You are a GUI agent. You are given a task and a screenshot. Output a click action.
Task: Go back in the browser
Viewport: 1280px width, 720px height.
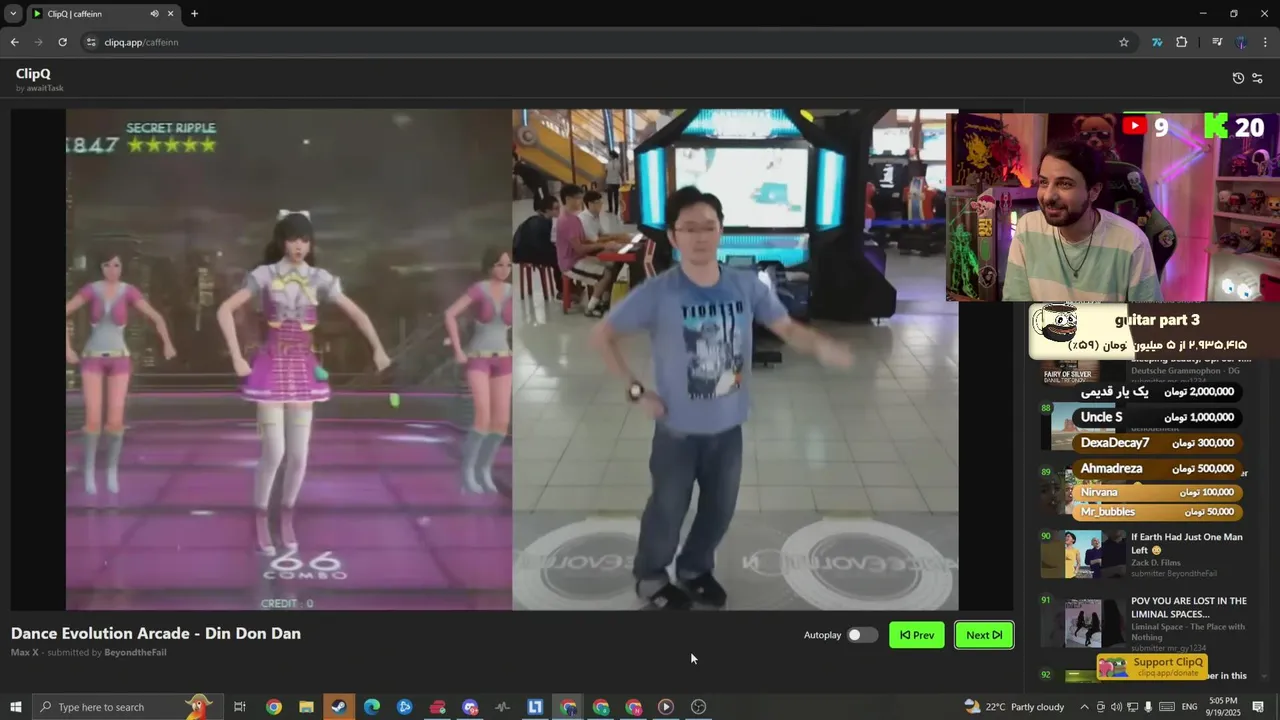pos(14,42)
